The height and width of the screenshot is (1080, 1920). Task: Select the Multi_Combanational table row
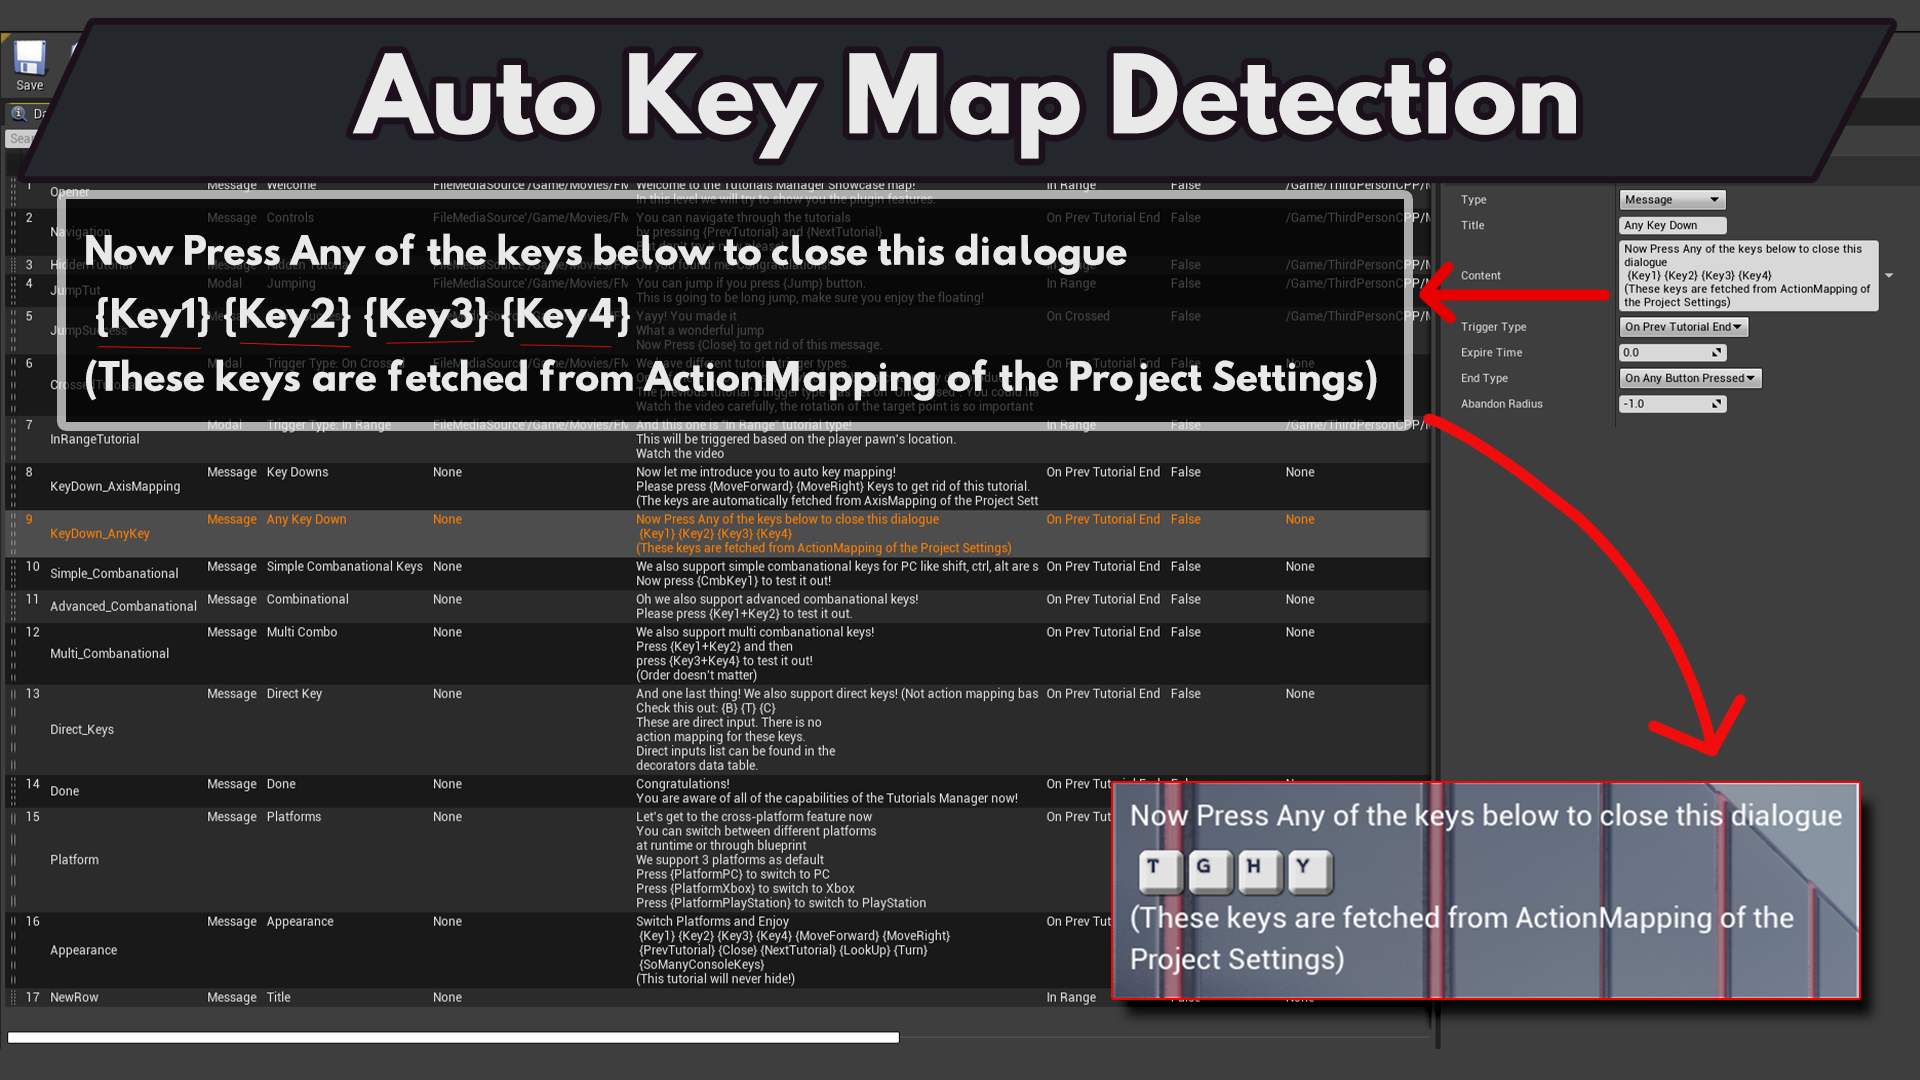click(109, 653)
